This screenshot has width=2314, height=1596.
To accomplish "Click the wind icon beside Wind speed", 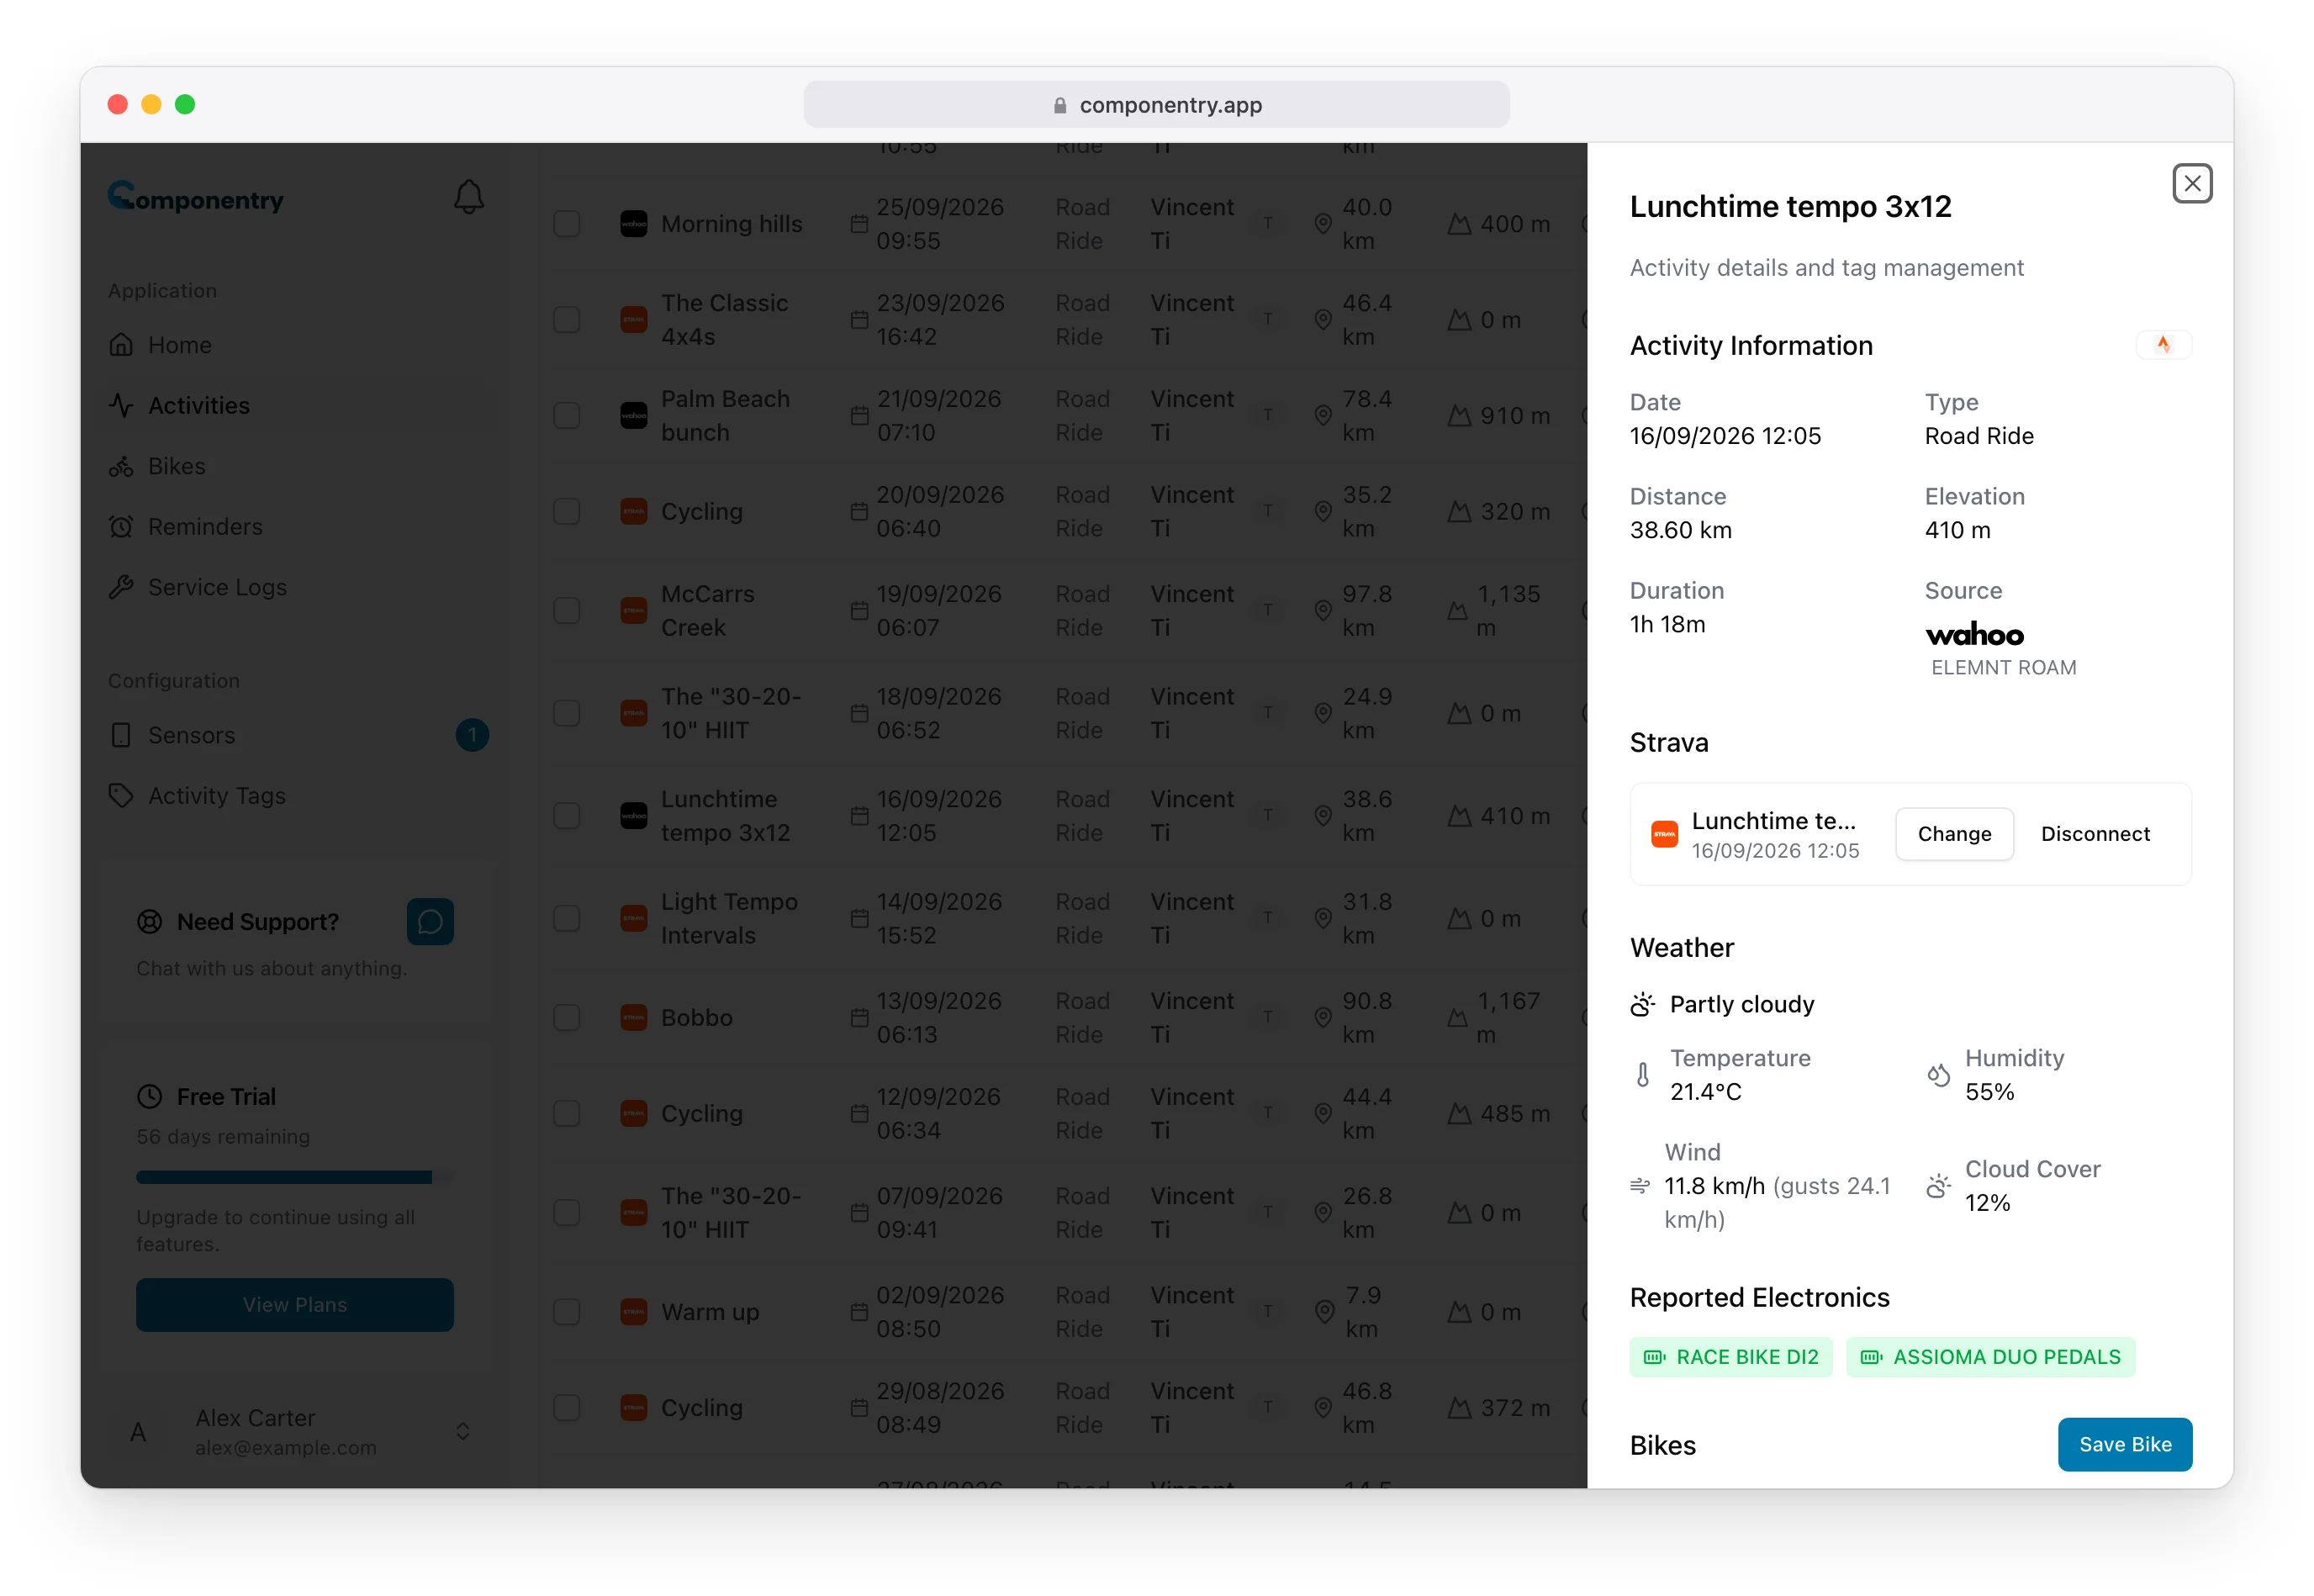I will (1640, 1186).
